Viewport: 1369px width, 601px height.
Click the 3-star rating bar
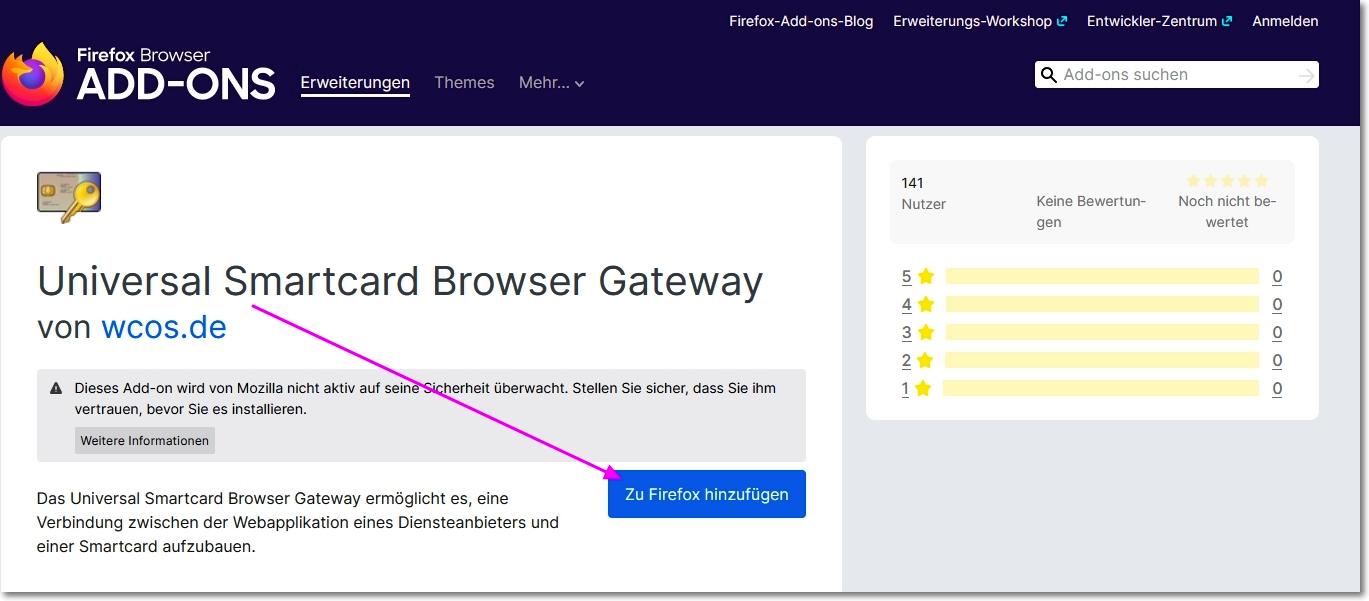click(1102, 332)
